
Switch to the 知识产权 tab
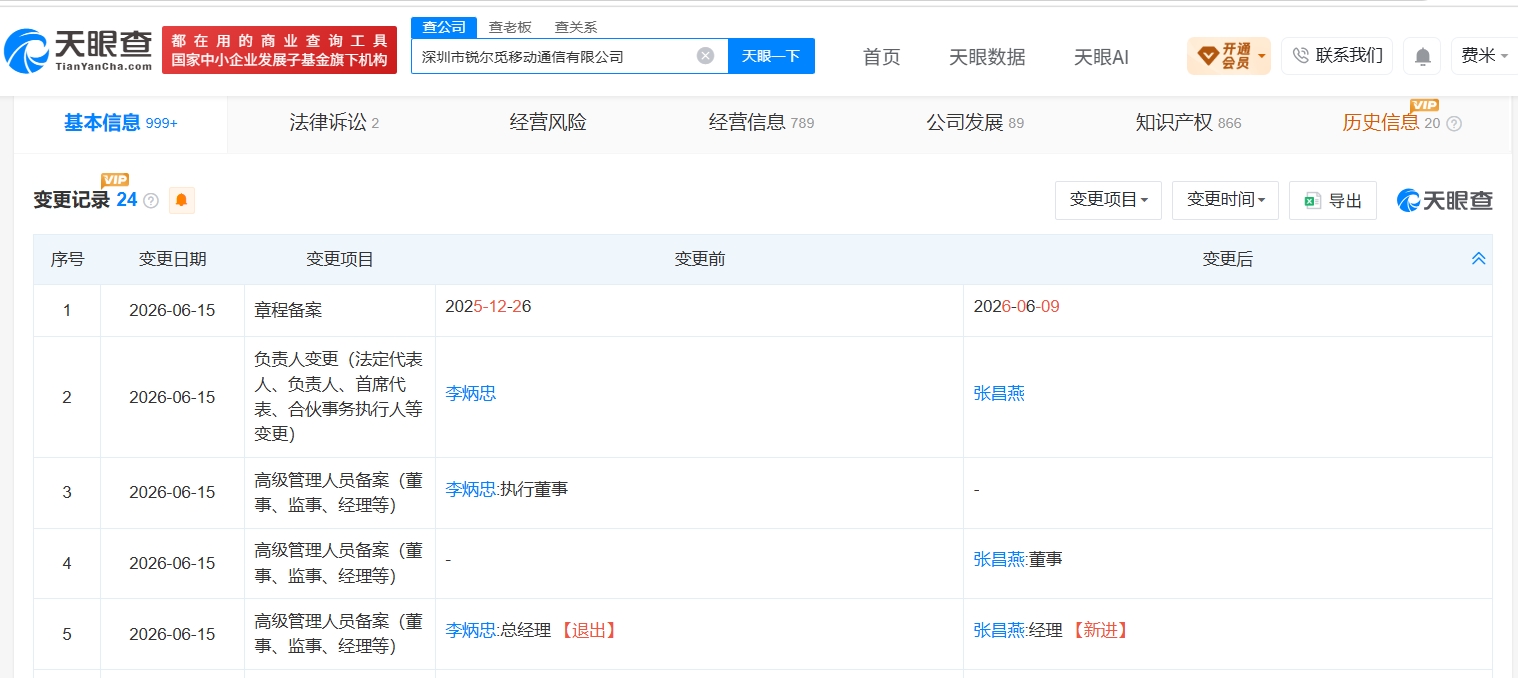click(1188, 123)
